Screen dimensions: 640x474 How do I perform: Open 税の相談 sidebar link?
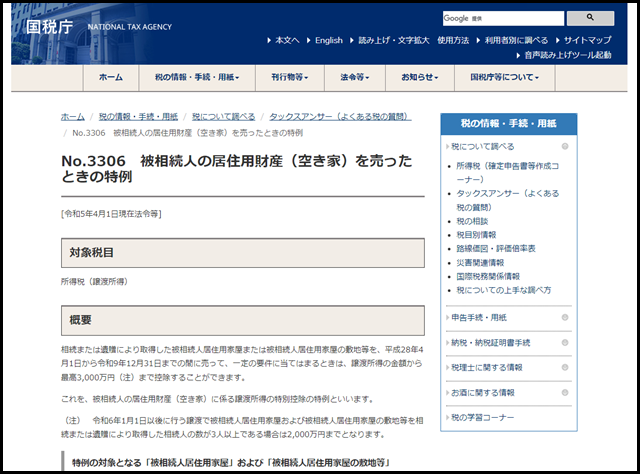(x=472, y=221)
